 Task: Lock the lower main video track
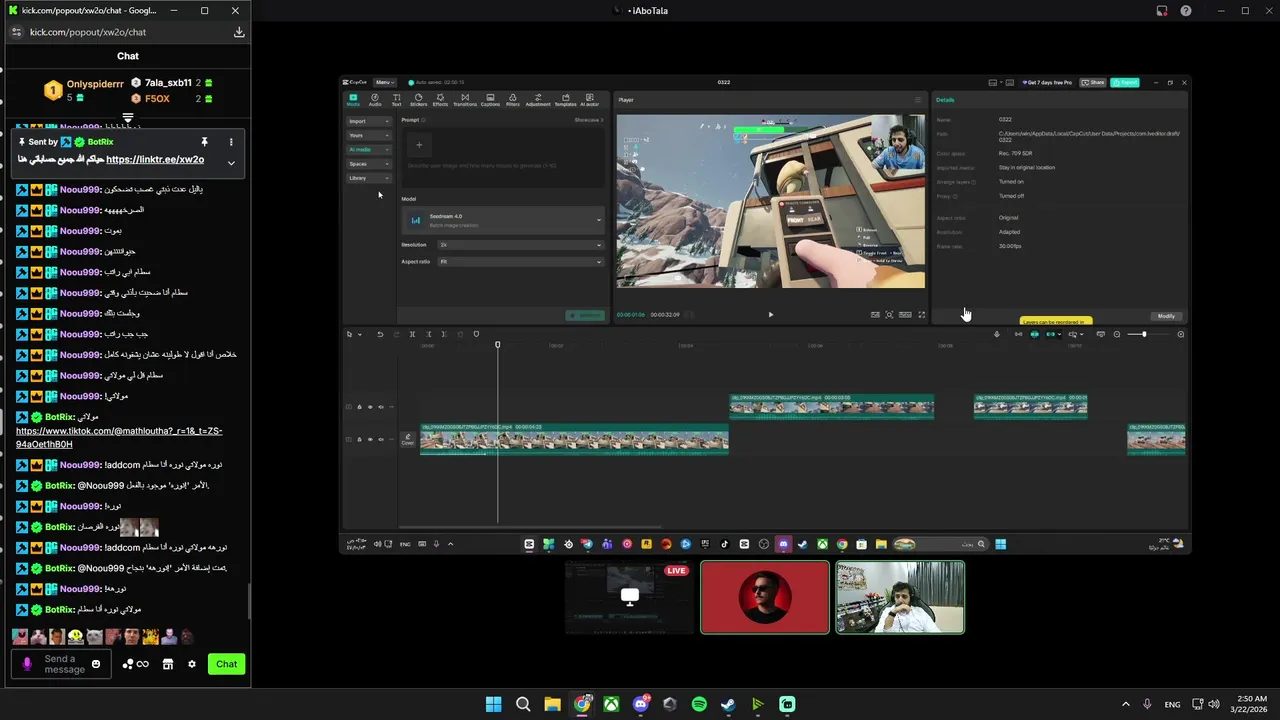359,439
